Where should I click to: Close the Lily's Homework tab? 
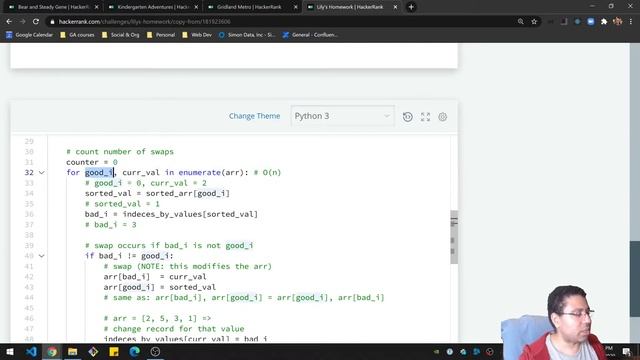tap(395, 7)
